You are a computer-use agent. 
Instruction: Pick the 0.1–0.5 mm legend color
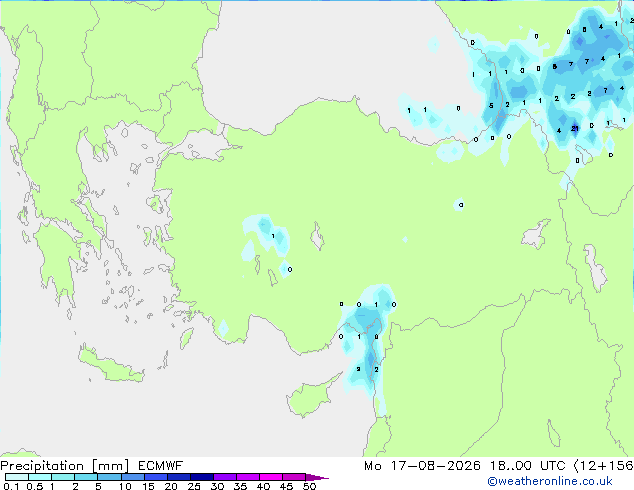[17, 477]
